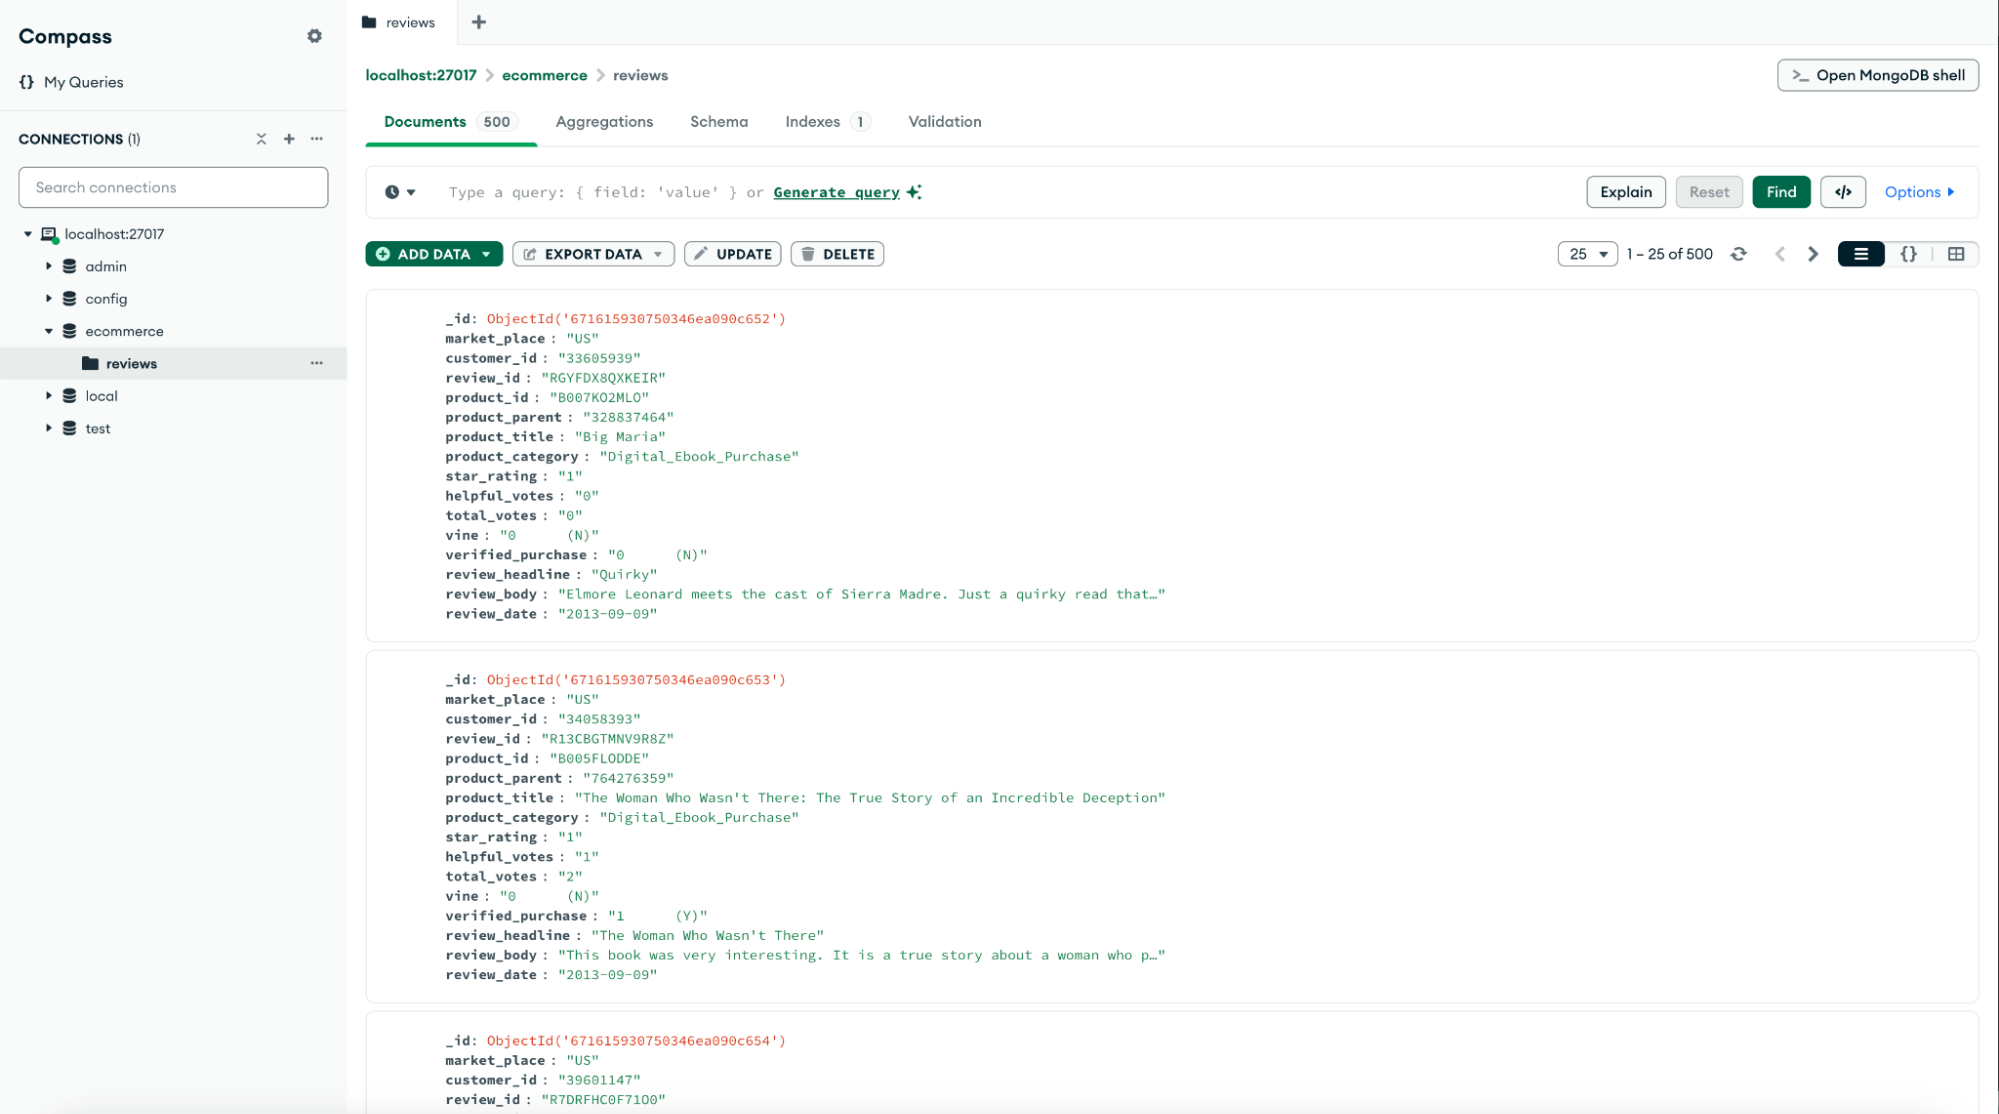1999x1114 pixels.
Task: Open the Validation tab
Action: click(945, 122)
